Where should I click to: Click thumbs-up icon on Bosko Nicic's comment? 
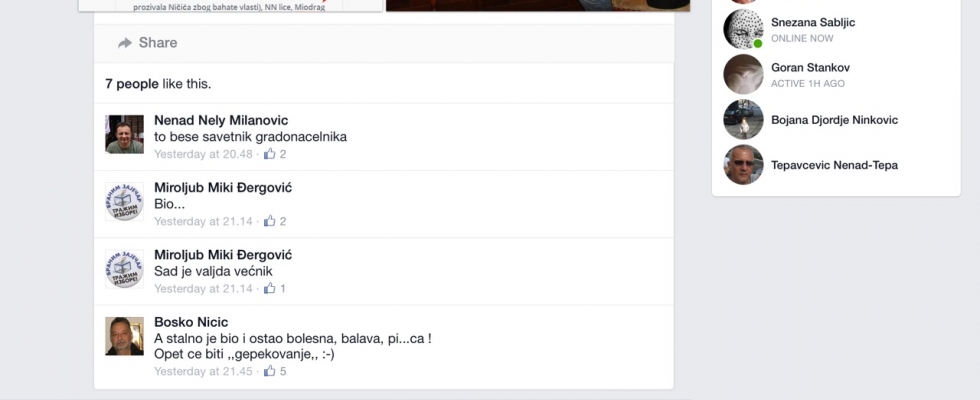tap(269, 371)
